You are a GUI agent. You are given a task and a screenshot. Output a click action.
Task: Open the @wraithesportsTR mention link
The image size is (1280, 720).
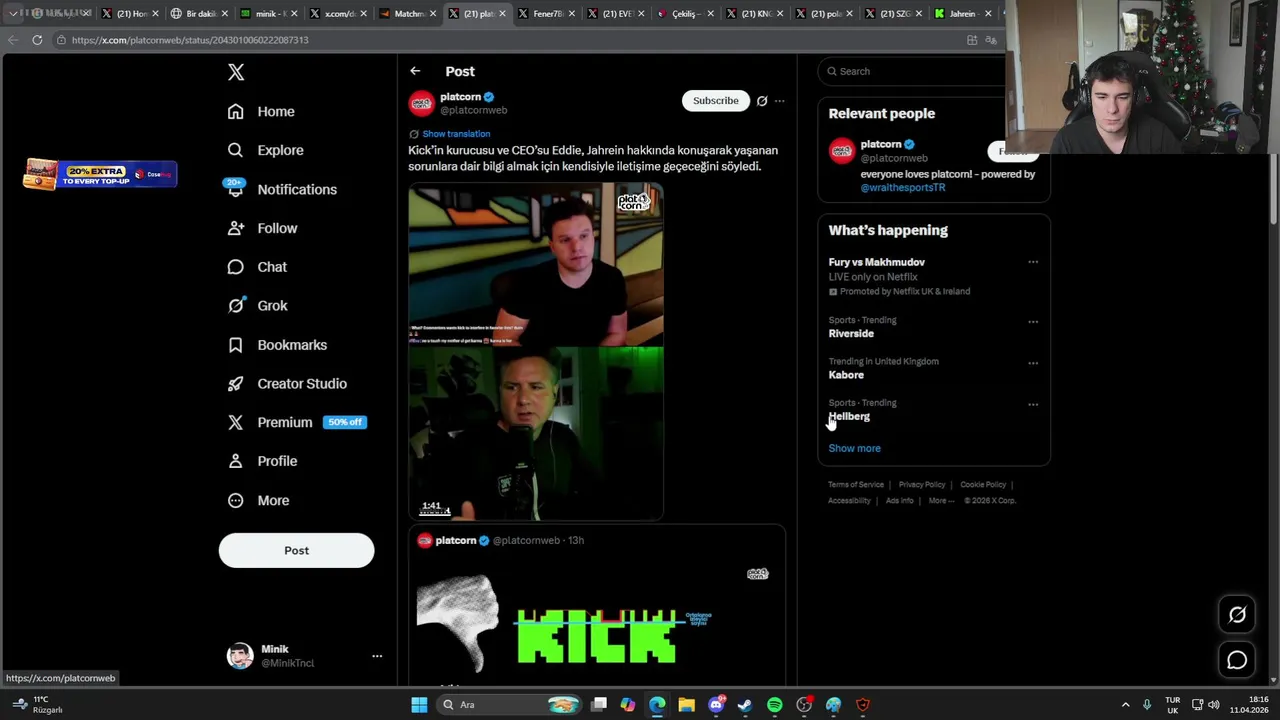(x=903, y=187)
